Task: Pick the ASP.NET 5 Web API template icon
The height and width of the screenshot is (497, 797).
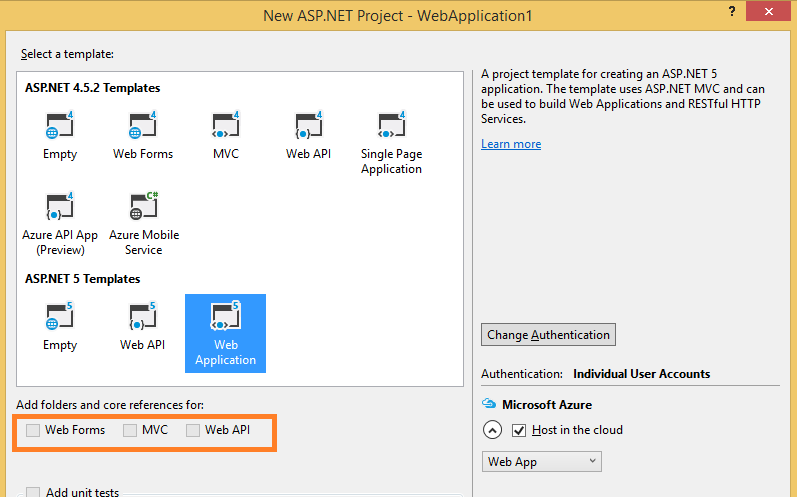Action: pyautogui.click(x=142, y=316)
